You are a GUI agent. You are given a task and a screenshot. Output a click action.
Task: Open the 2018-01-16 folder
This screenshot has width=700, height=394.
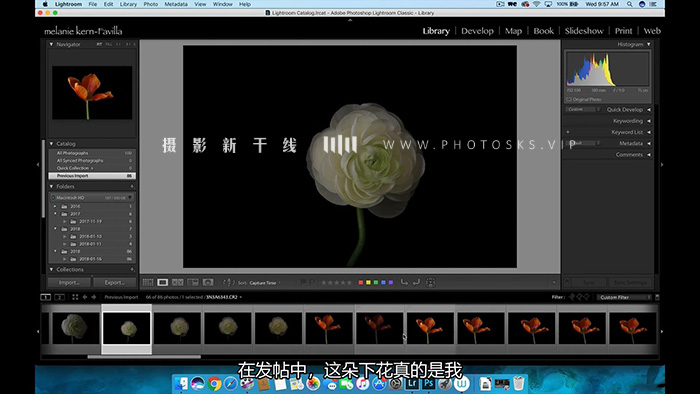pyautogui.click(x=91, y=259)
